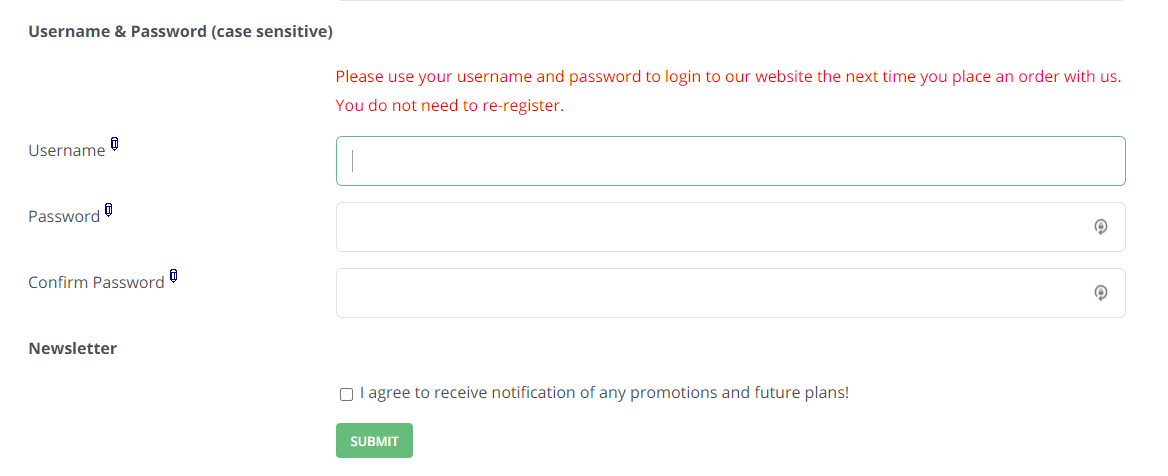Click the Username label text
The image size is (1168, 476).
click(67, 150)
